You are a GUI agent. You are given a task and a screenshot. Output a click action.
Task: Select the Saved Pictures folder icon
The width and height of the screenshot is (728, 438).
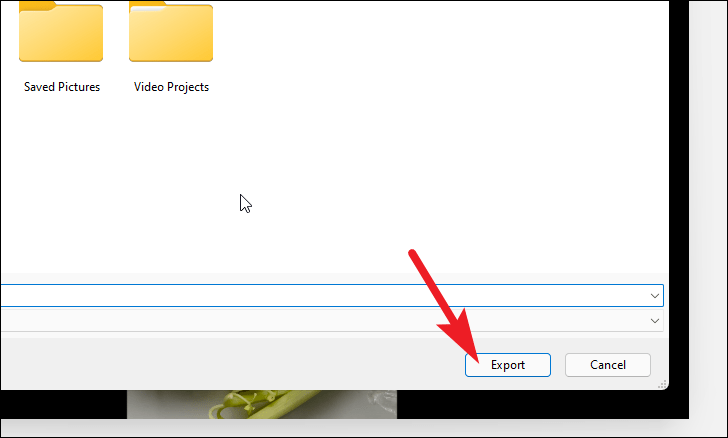point(61,31)
